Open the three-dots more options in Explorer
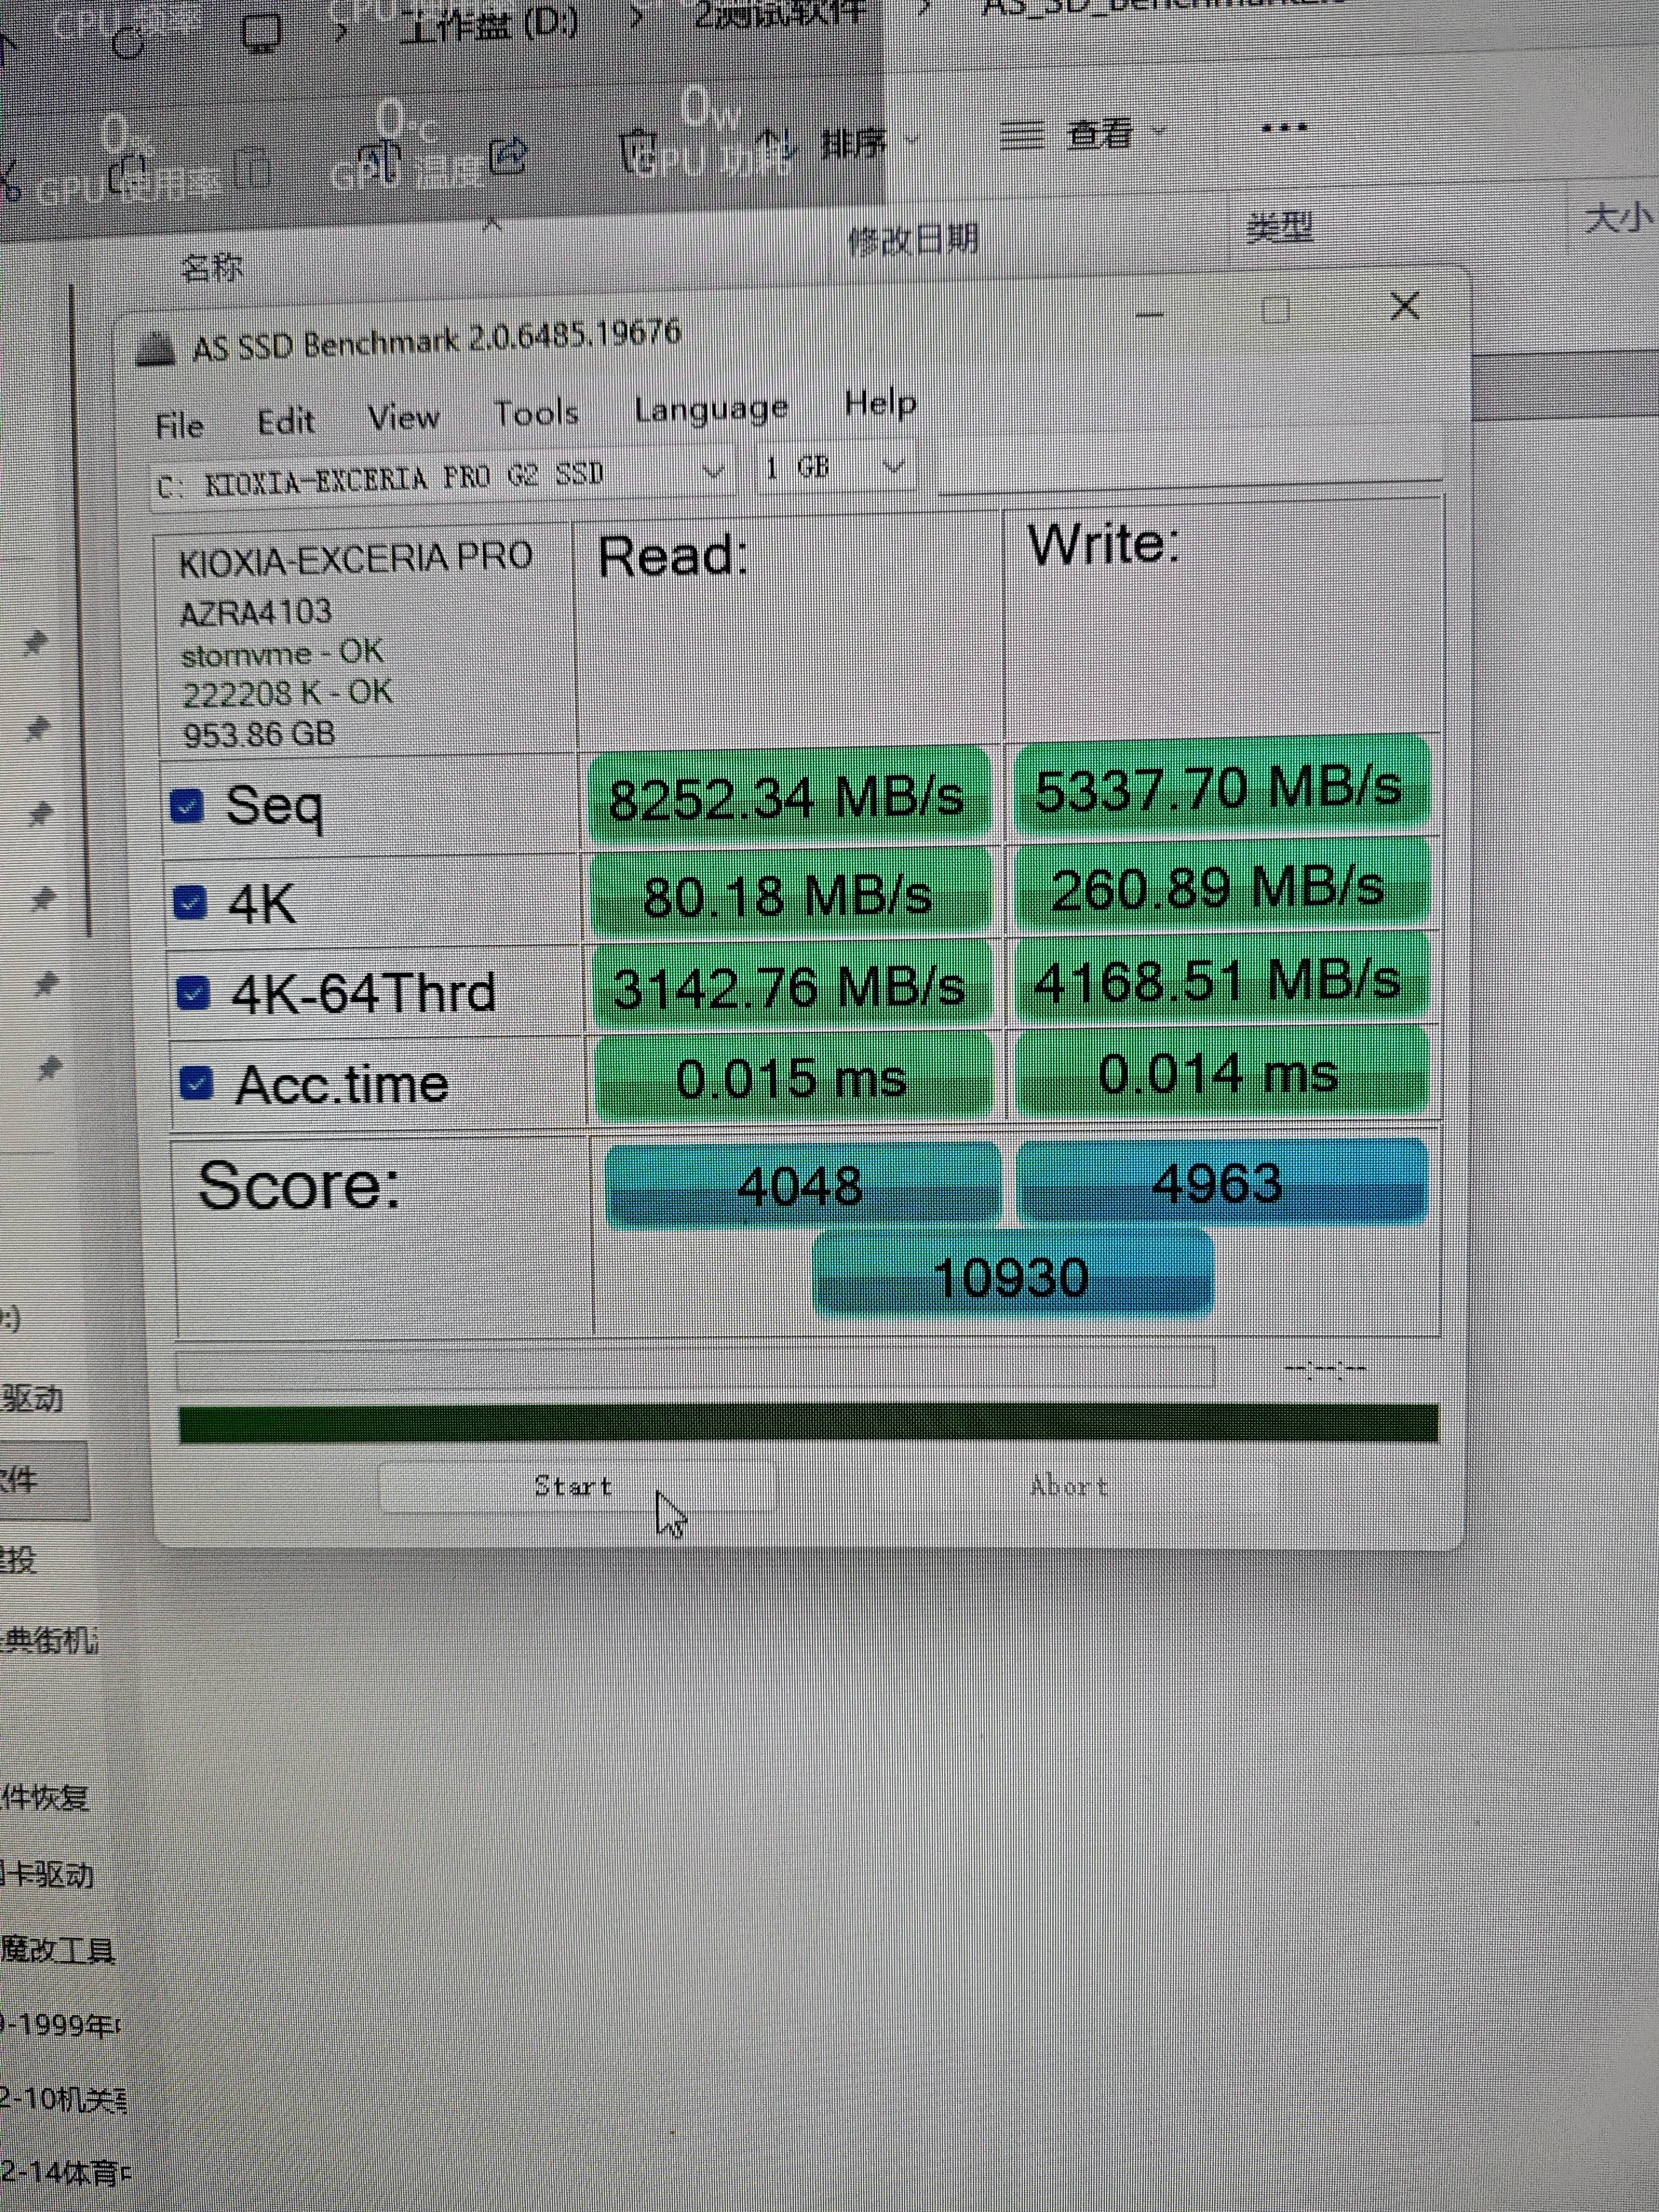1659x2212 pixels. pos(1284,127)
